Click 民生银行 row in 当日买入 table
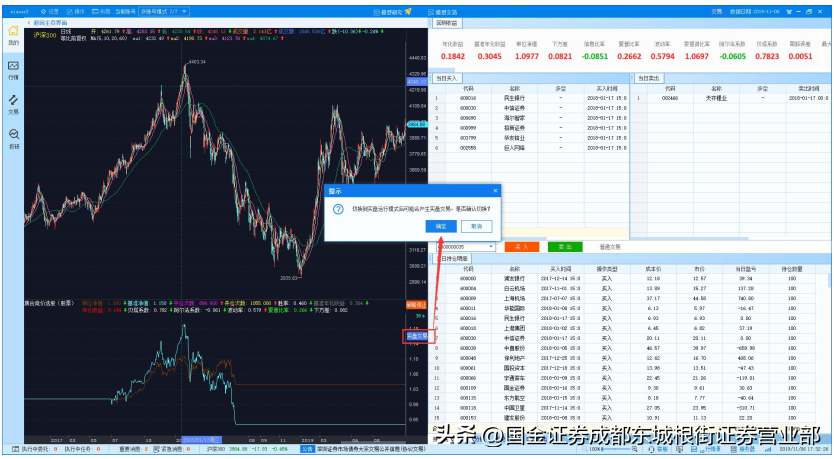834x459 pixels. (530, 98)
